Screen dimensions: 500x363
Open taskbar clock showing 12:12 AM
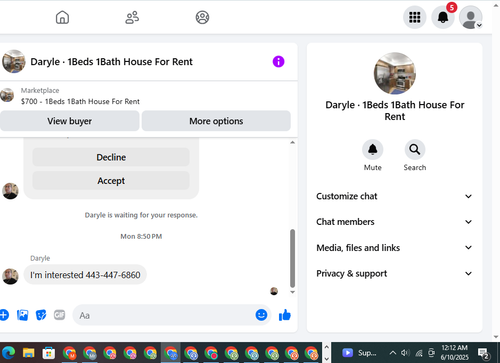pos(454,353)
